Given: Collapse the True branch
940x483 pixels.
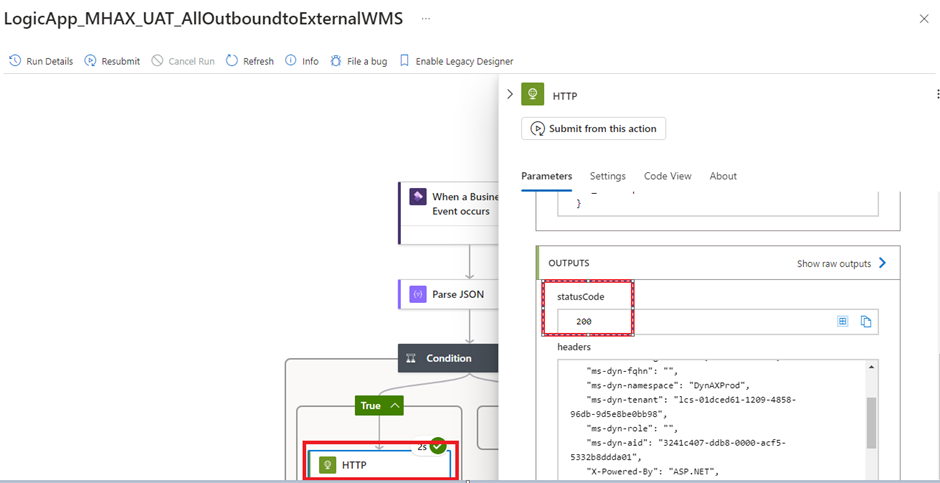Looking at the screenshot, I should 379,406.
